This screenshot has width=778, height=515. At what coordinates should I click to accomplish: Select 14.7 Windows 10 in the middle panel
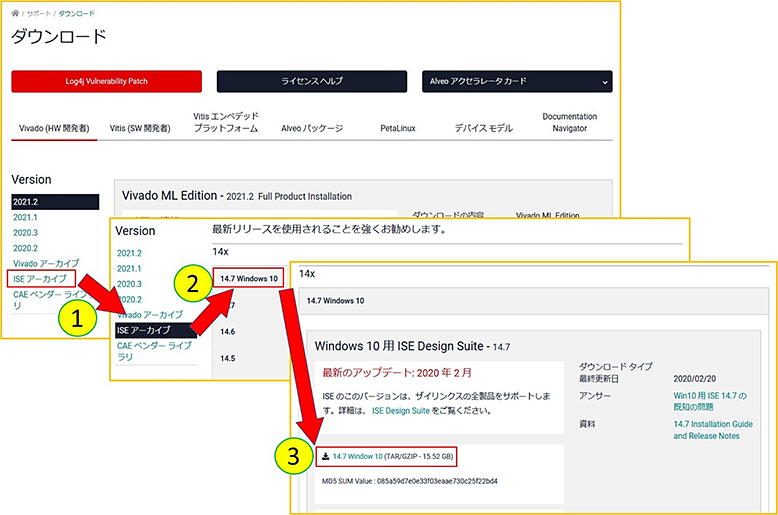coord(249,278)
